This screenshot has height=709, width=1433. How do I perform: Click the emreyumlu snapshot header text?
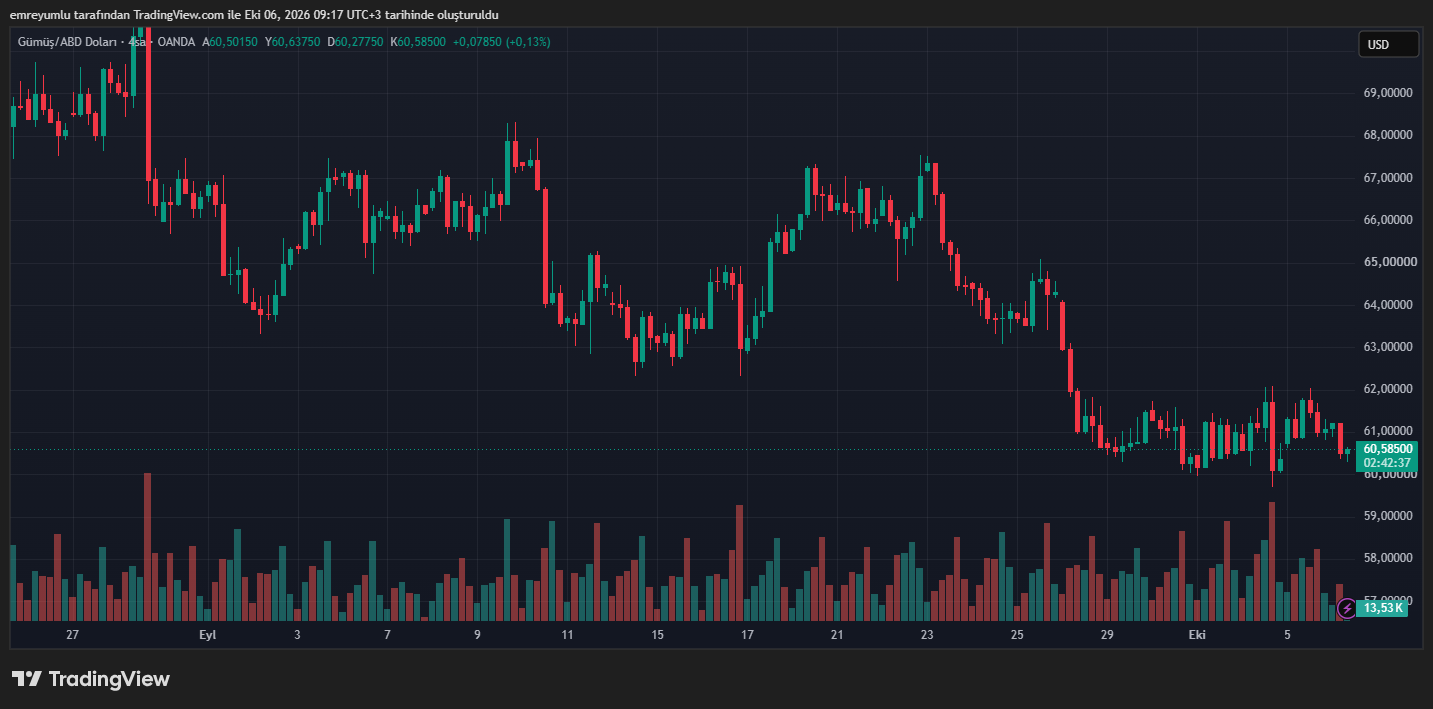click(254, 14)
